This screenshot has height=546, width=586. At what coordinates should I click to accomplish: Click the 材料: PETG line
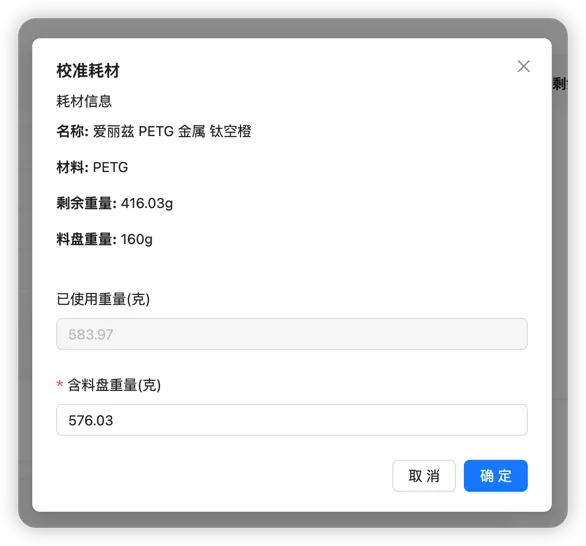[92, 167]
